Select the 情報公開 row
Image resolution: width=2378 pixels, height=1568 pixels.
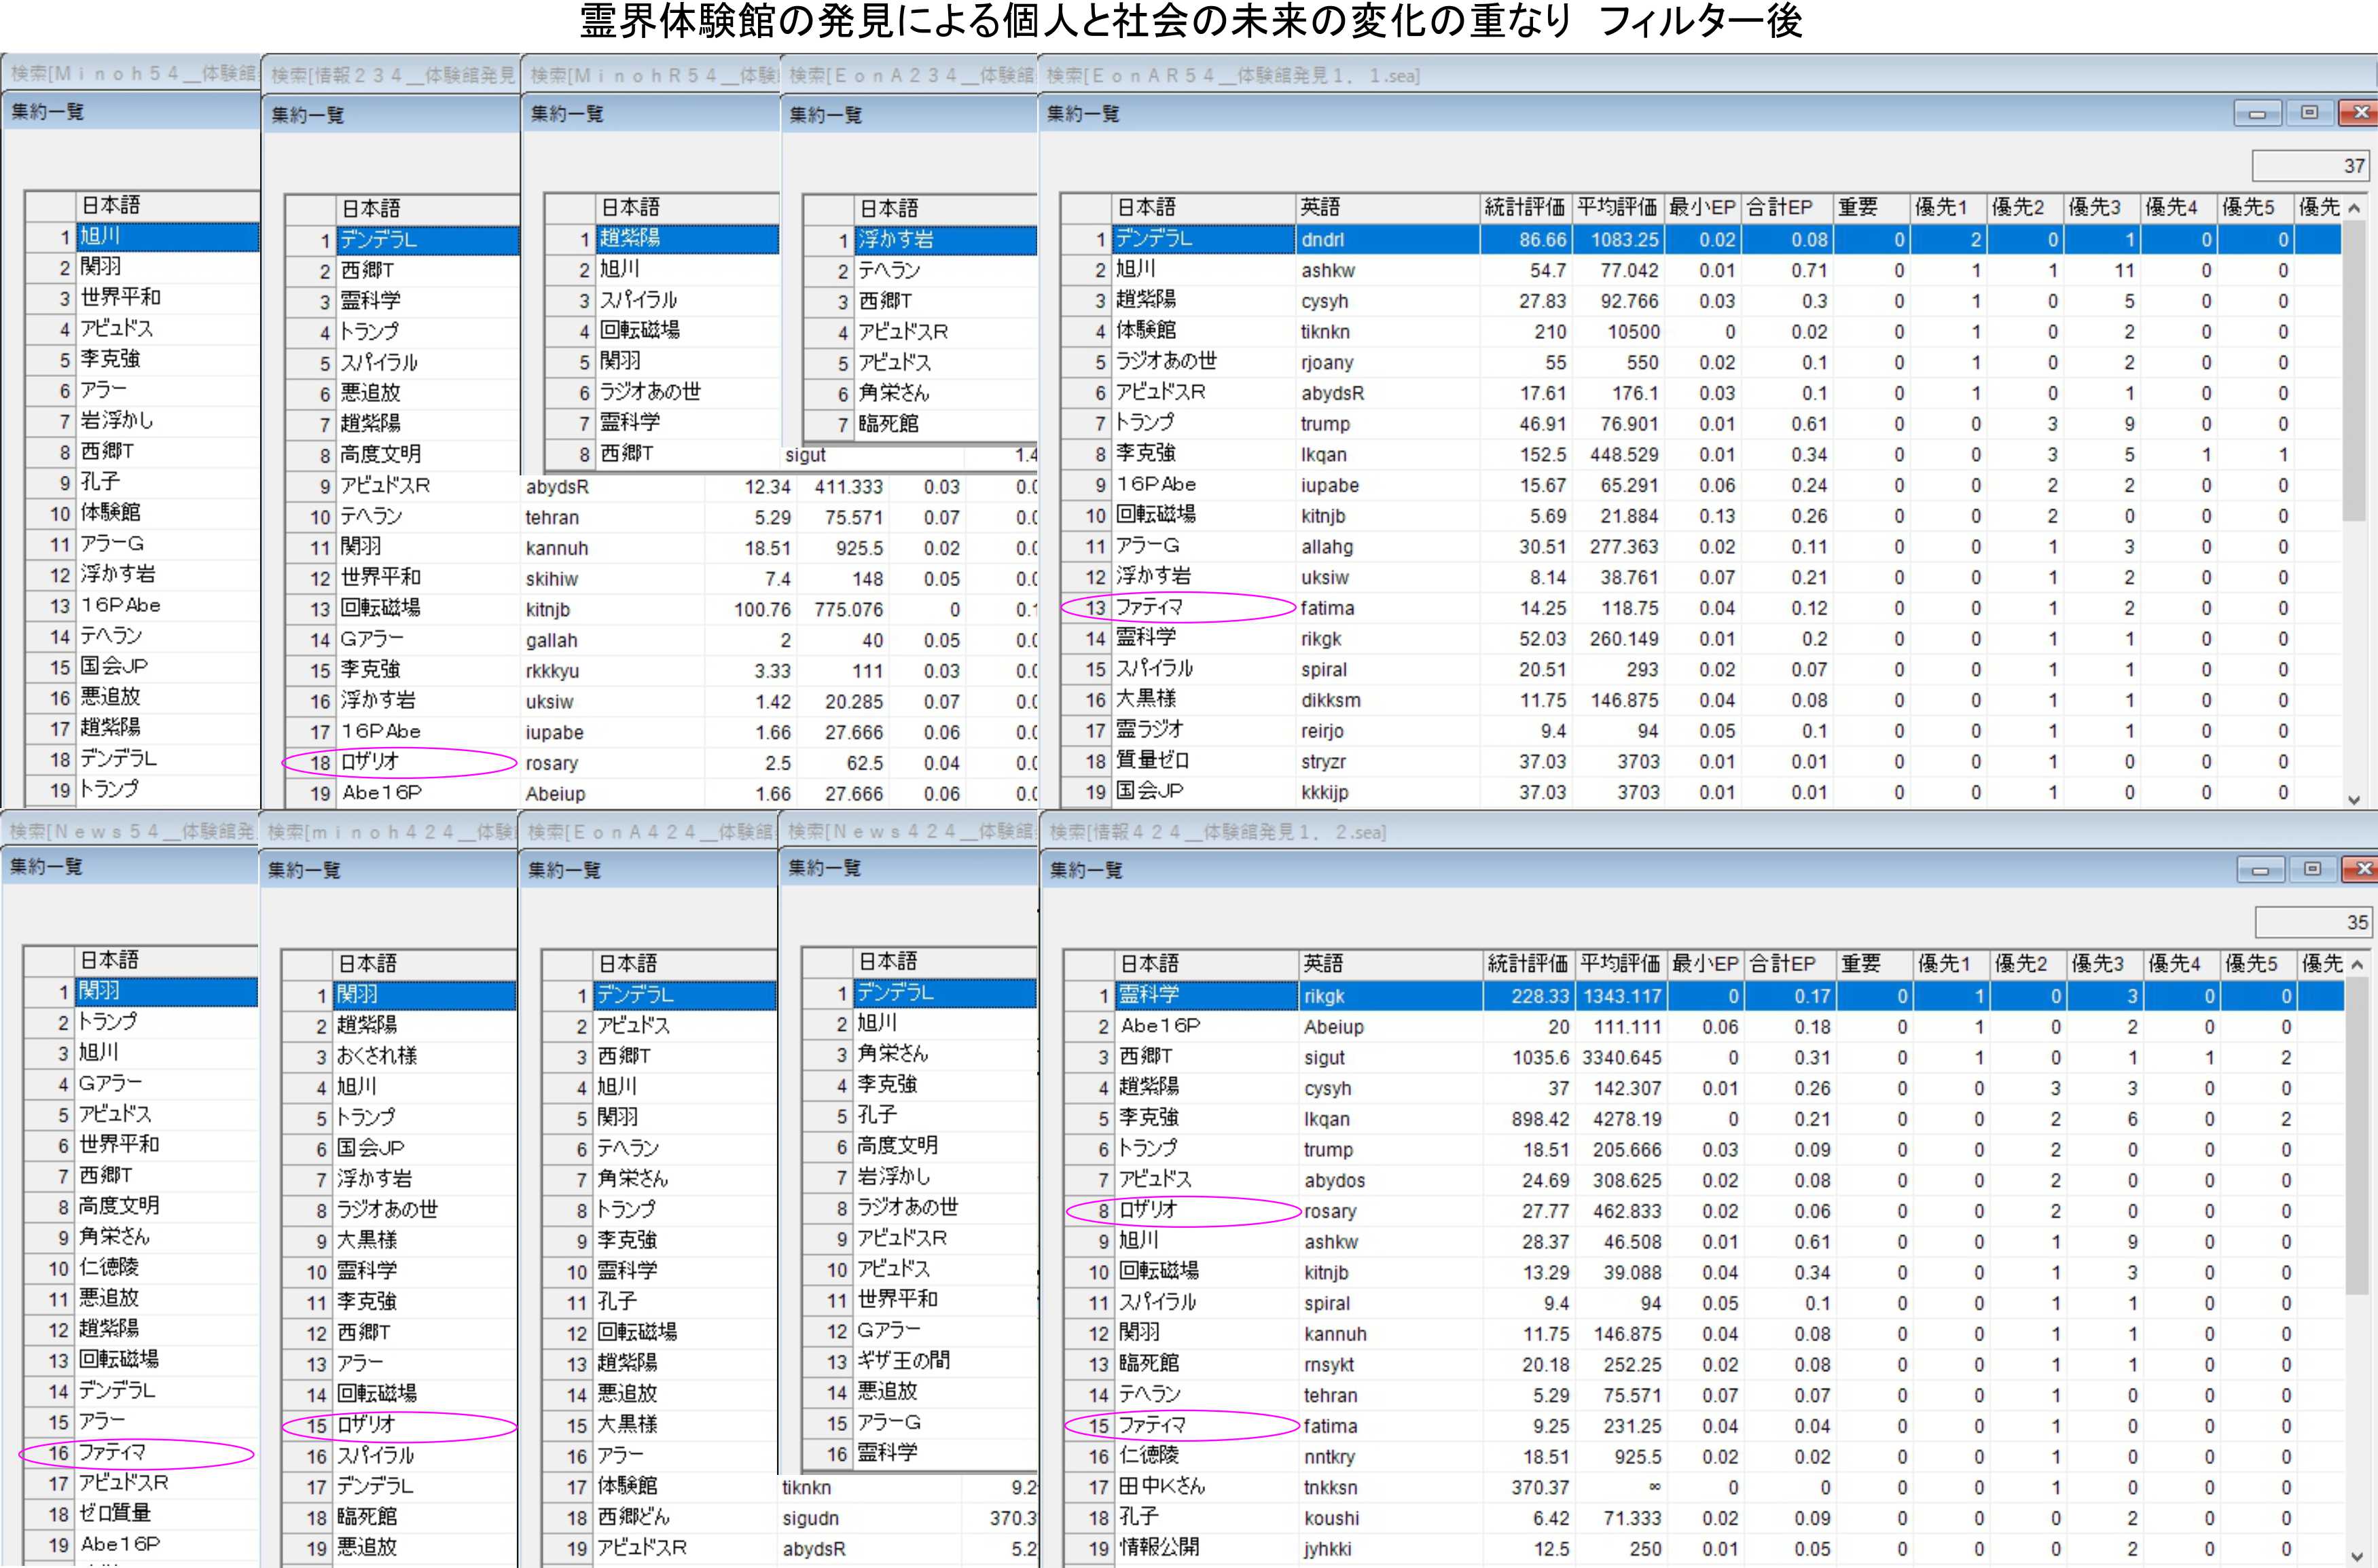[x=1703, y=1549]
